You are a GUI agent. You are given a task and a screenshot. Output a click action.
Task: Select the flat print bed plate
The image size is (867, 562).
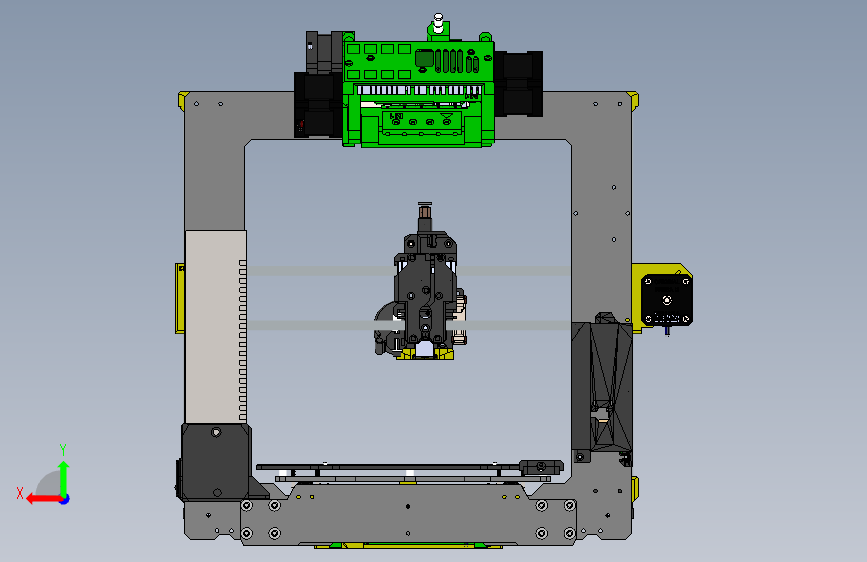[x=389, y=467]
